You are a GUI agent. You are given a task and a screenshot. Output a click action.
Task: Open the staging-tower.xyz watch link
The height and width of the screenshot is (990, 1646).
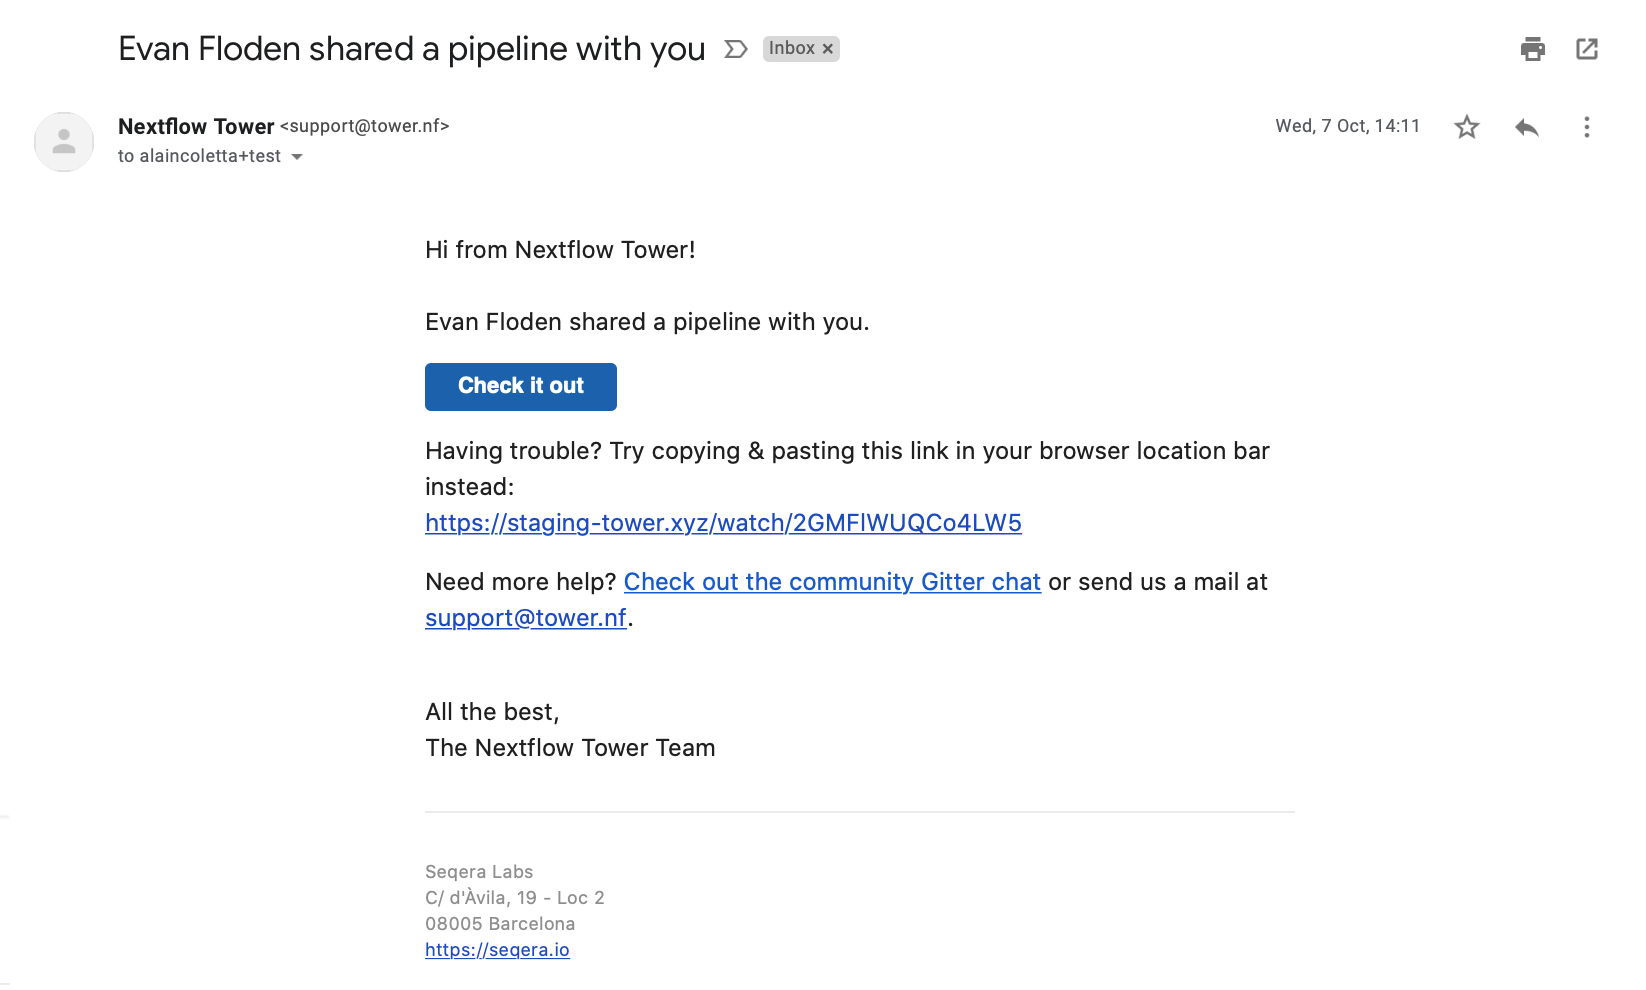(x=723, y=523)
